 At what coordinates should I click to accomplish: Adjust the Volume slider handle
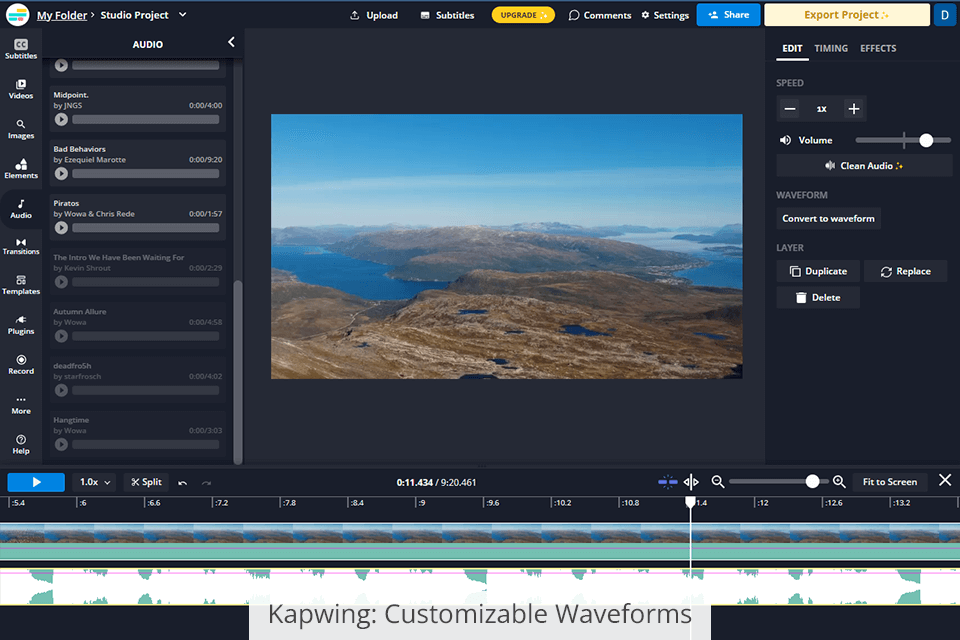[926, 140]
